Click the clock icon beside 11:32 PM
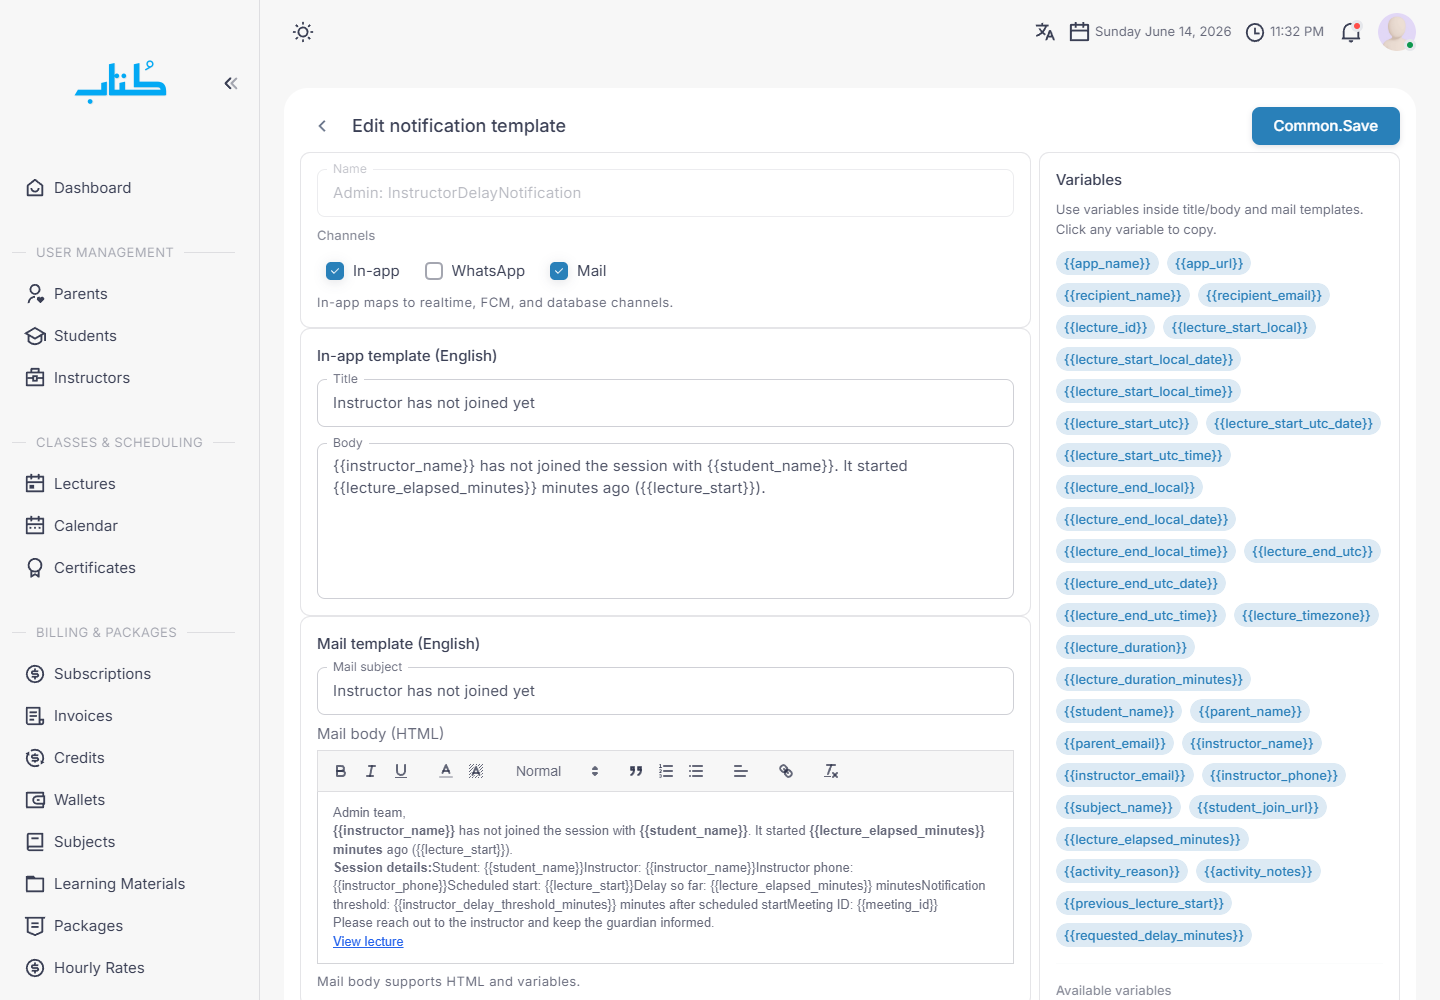Screen dimensions: 1440x1000 click(1255, 32)
